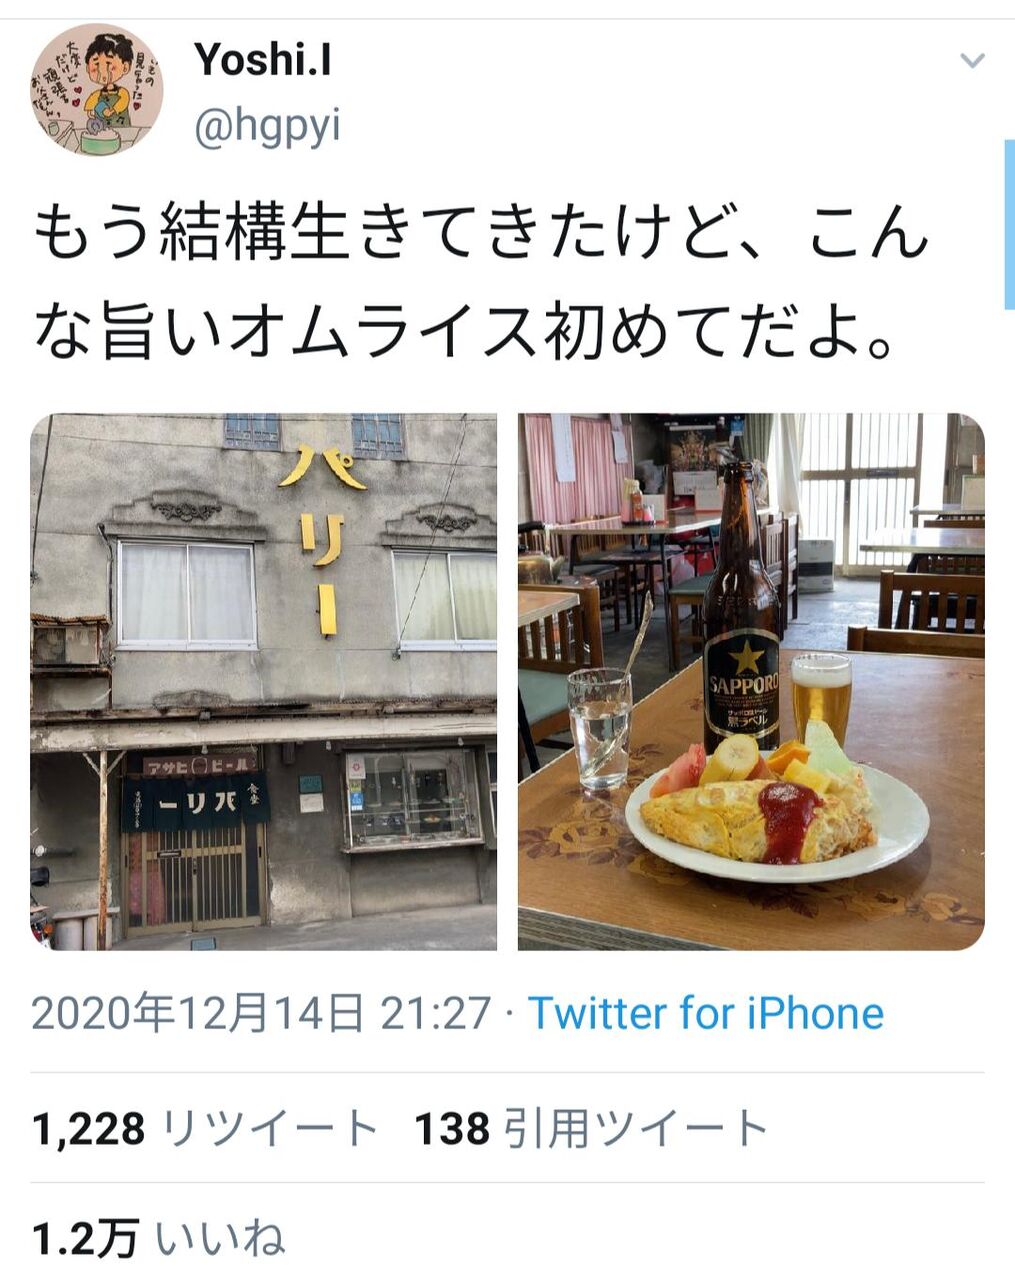Open the omurice and Sapporo beer photo
This screenshot has width=1015, height=1280.
click(751, 682)
